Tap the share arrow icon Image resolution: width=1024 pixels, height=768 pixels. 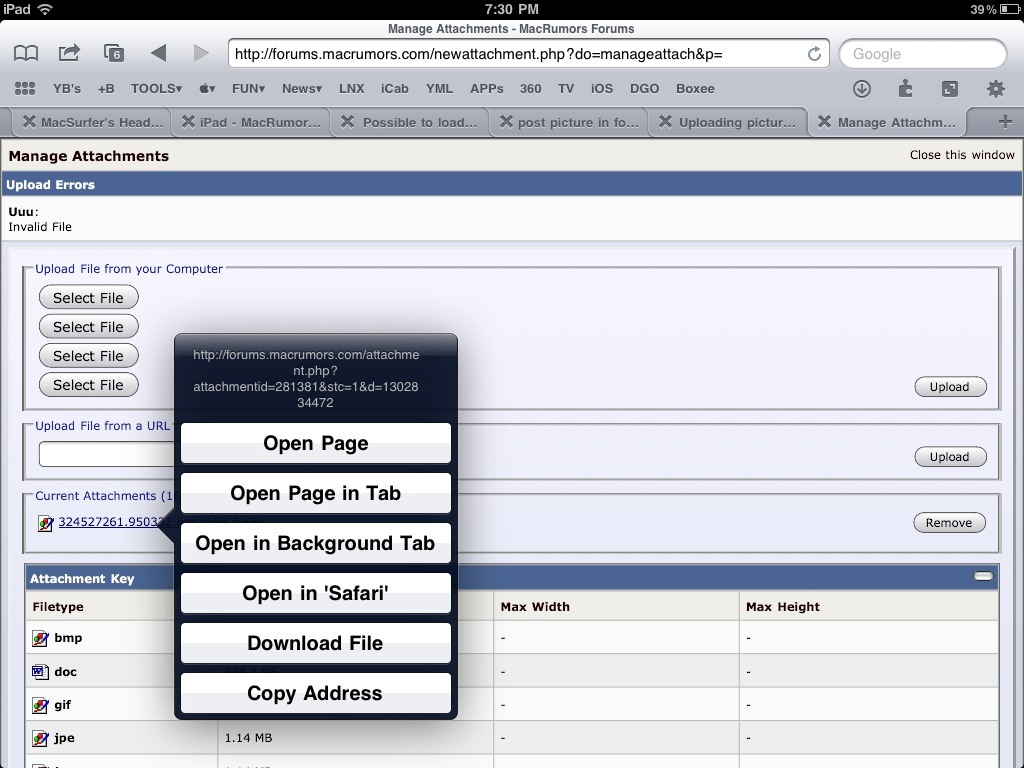coord(69,53)
